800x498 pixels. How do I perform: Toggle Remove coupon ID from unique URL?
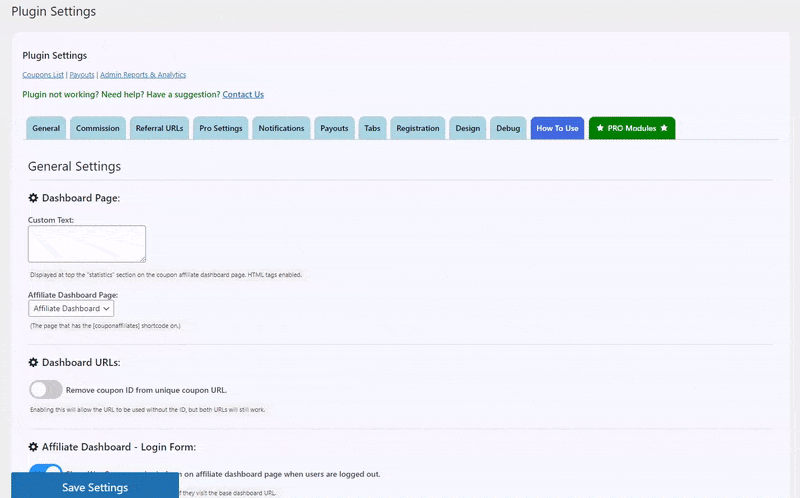click(45, 390)
